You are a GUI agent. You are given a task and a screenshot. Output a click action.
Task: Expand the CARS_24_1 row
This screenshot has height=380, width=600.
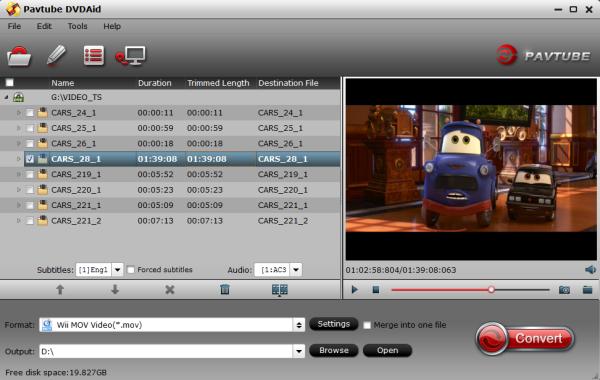(18, 113)
